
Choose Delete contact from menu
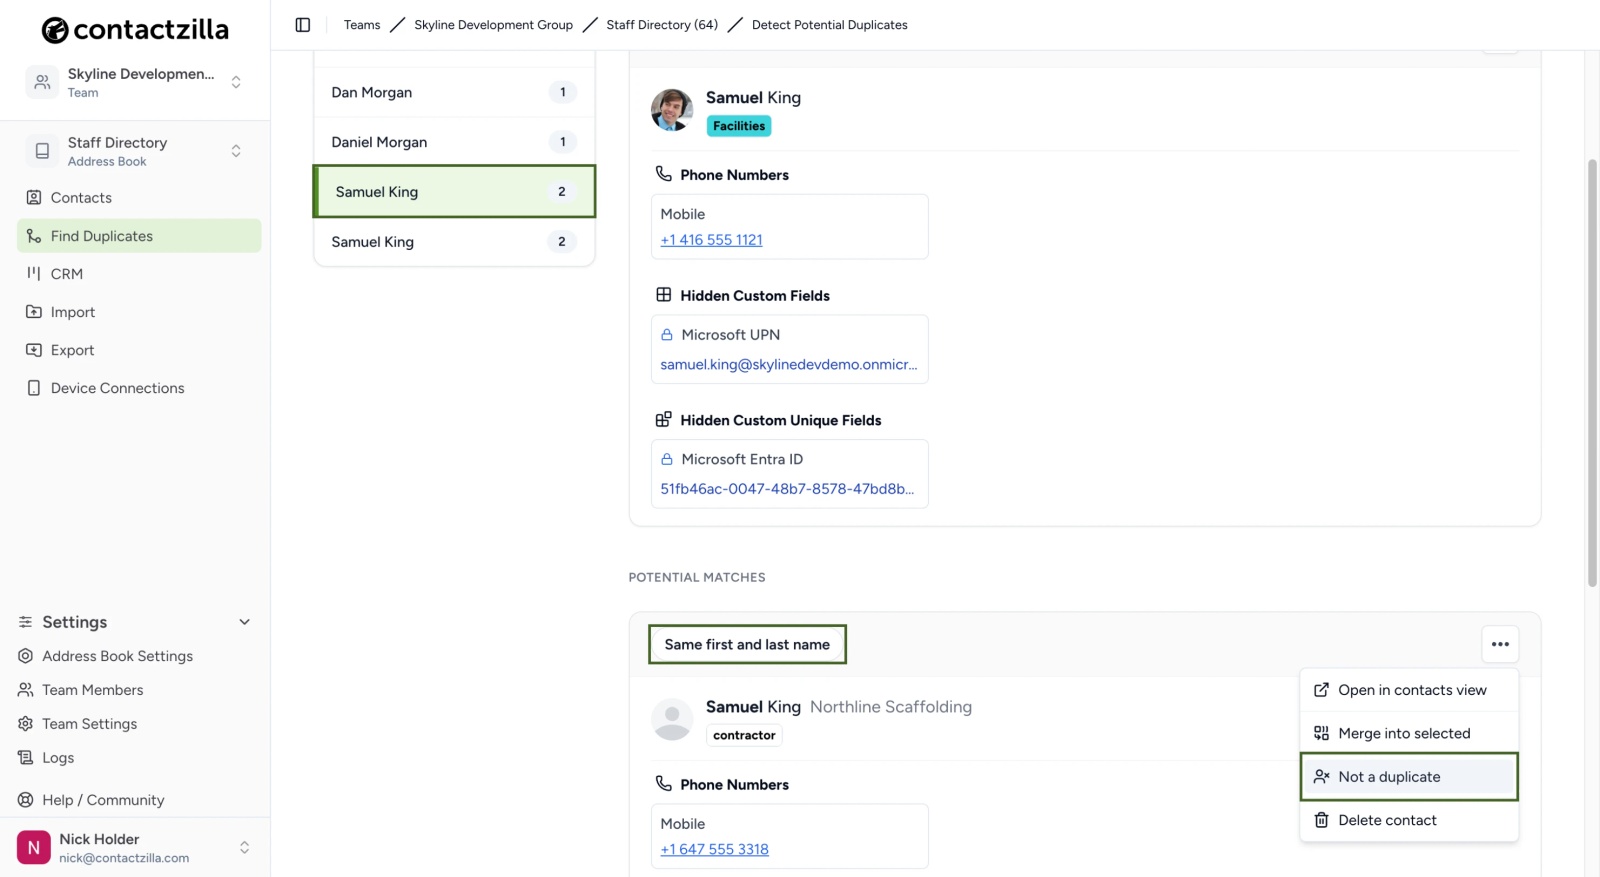click(1409, 820)
